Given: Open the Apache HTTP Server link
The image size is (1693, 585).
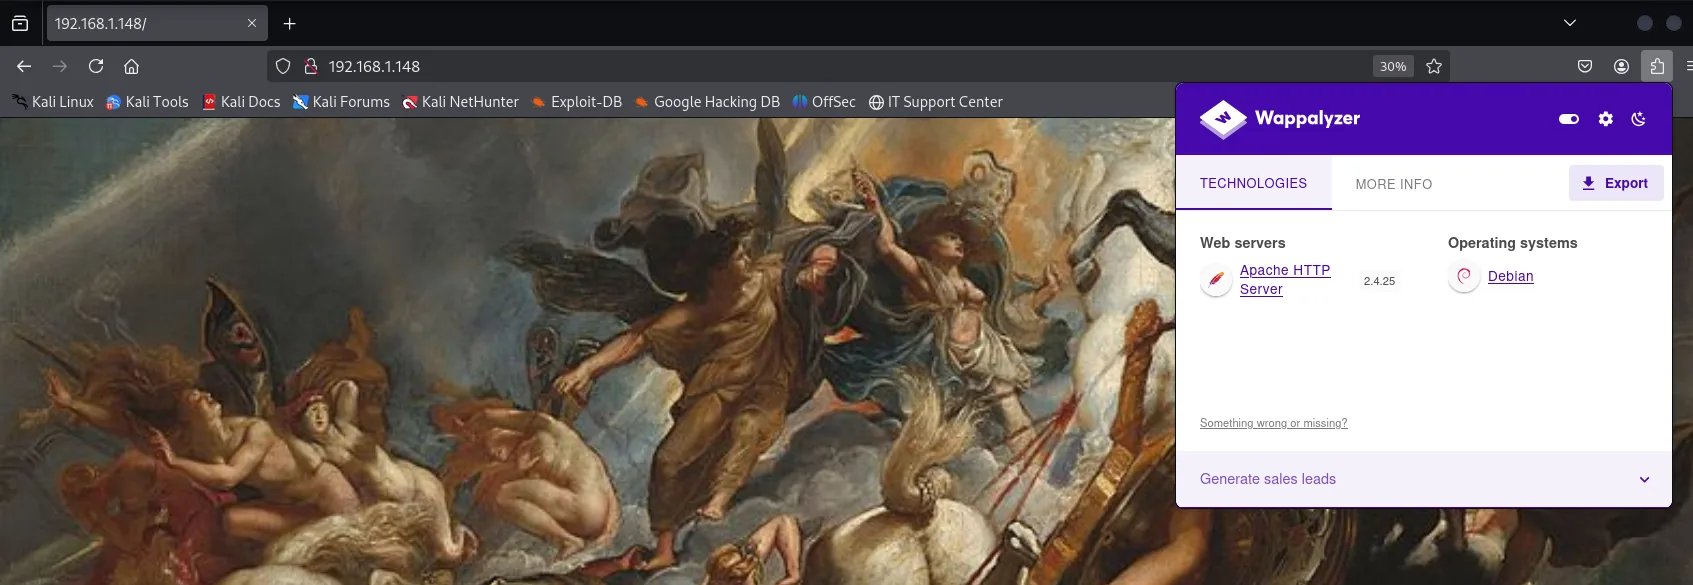Looking at the screenshot, I should click(1285, 279).
